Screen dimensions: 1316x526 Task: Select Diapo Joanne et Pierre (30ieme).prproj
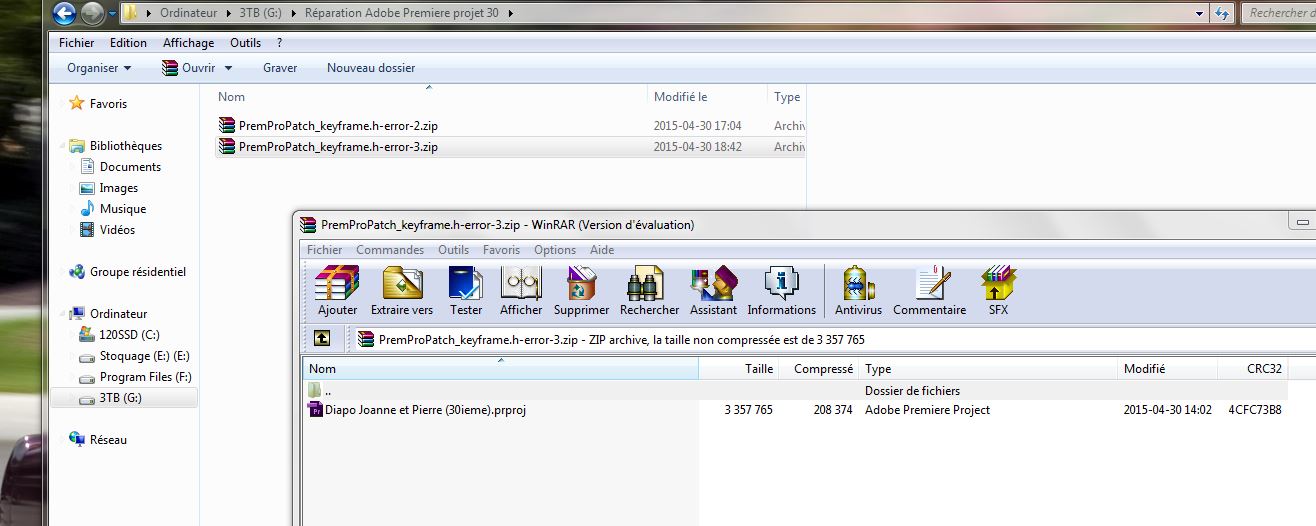coord(418,410)
